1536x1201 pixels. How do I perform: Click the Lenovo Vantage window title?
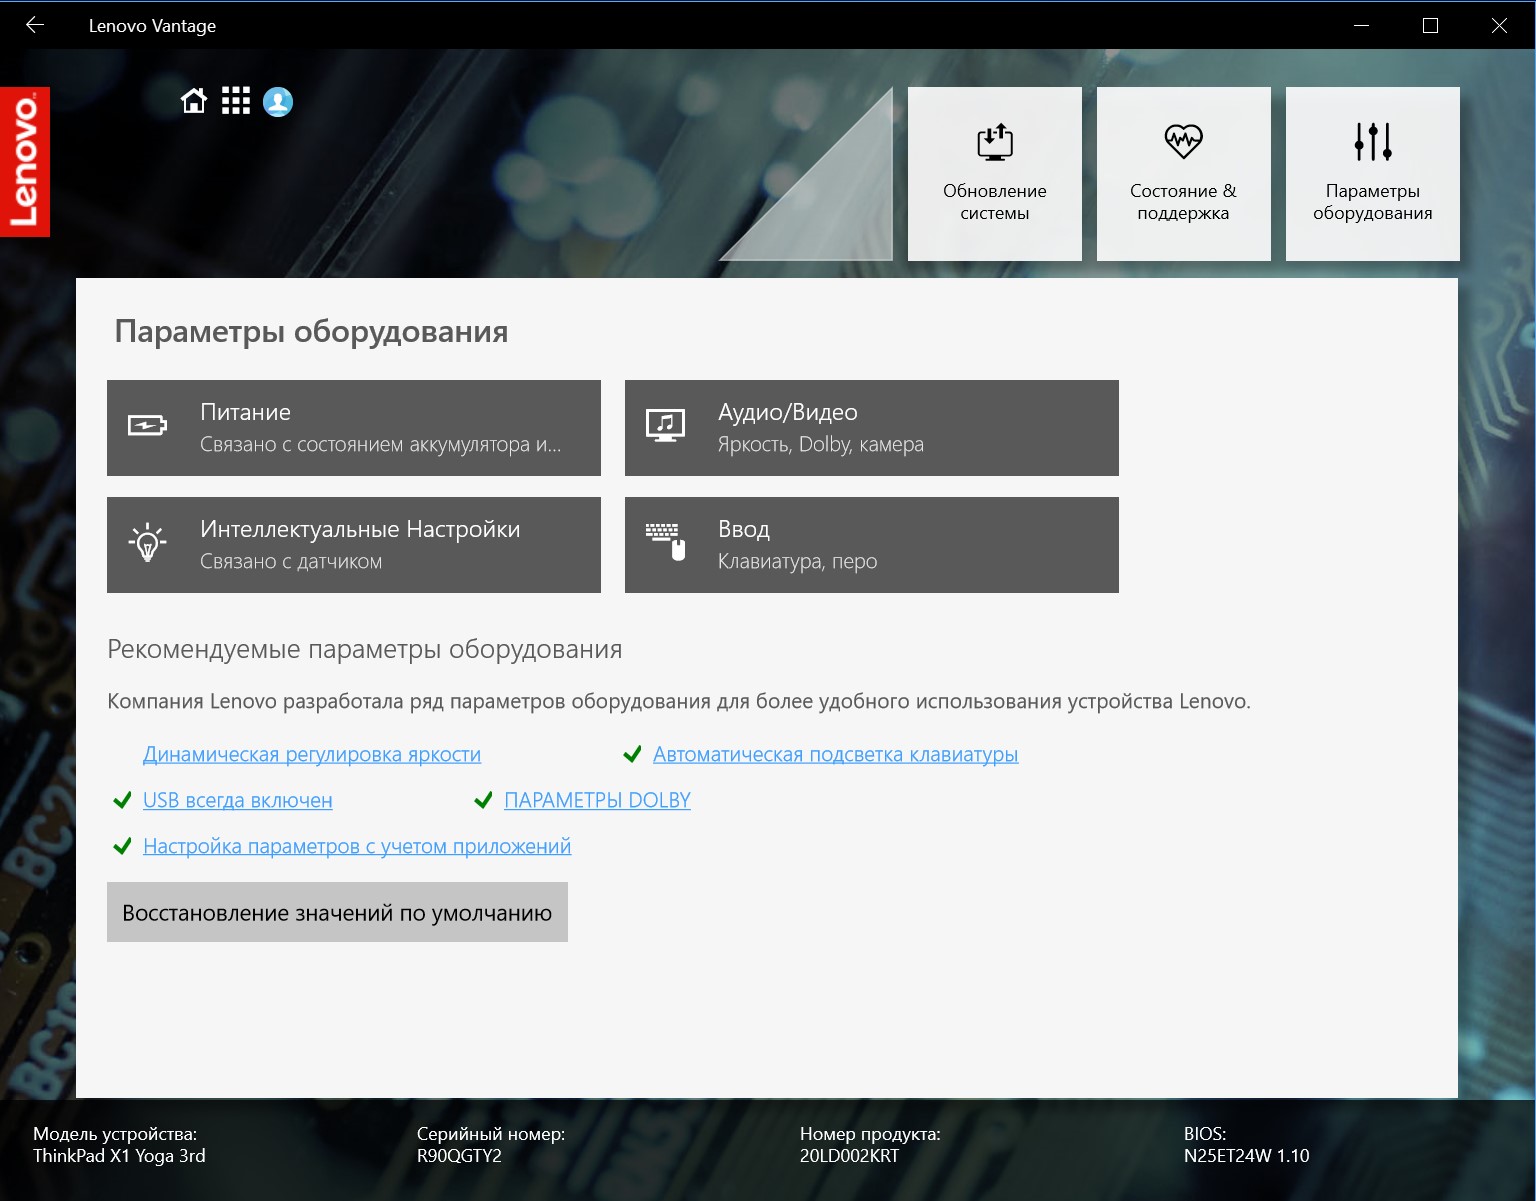click(152, 26)
